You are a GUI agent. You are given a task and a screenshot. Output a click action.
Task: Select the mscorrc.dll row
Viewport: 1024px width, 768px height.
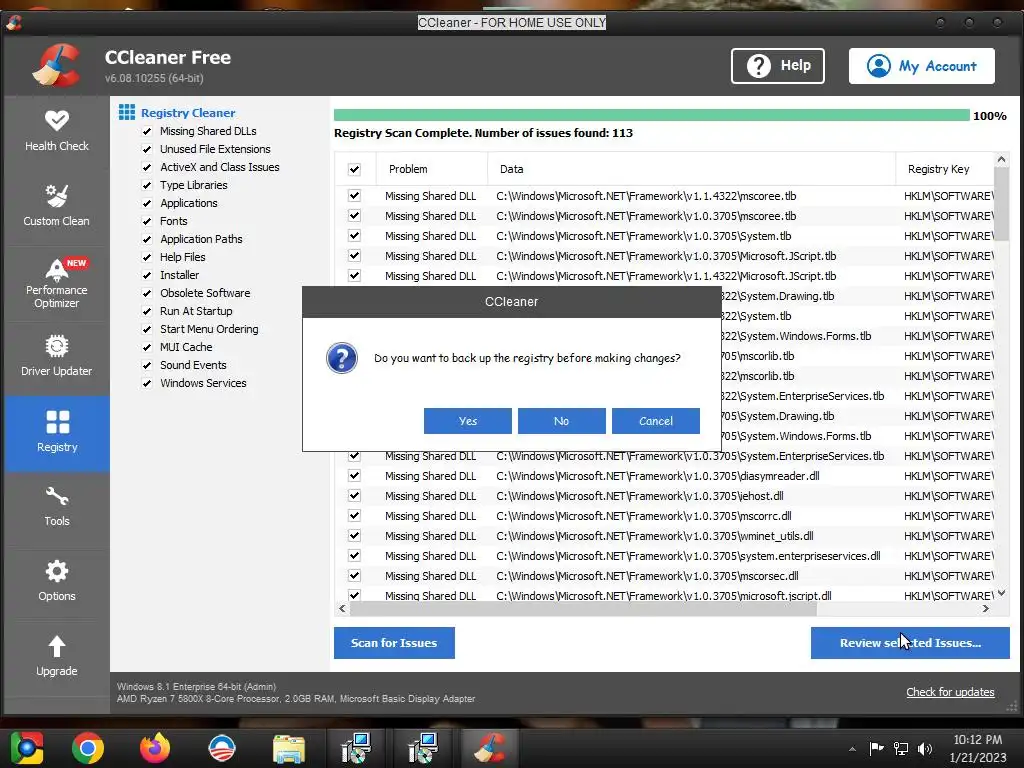click(664, 516)
